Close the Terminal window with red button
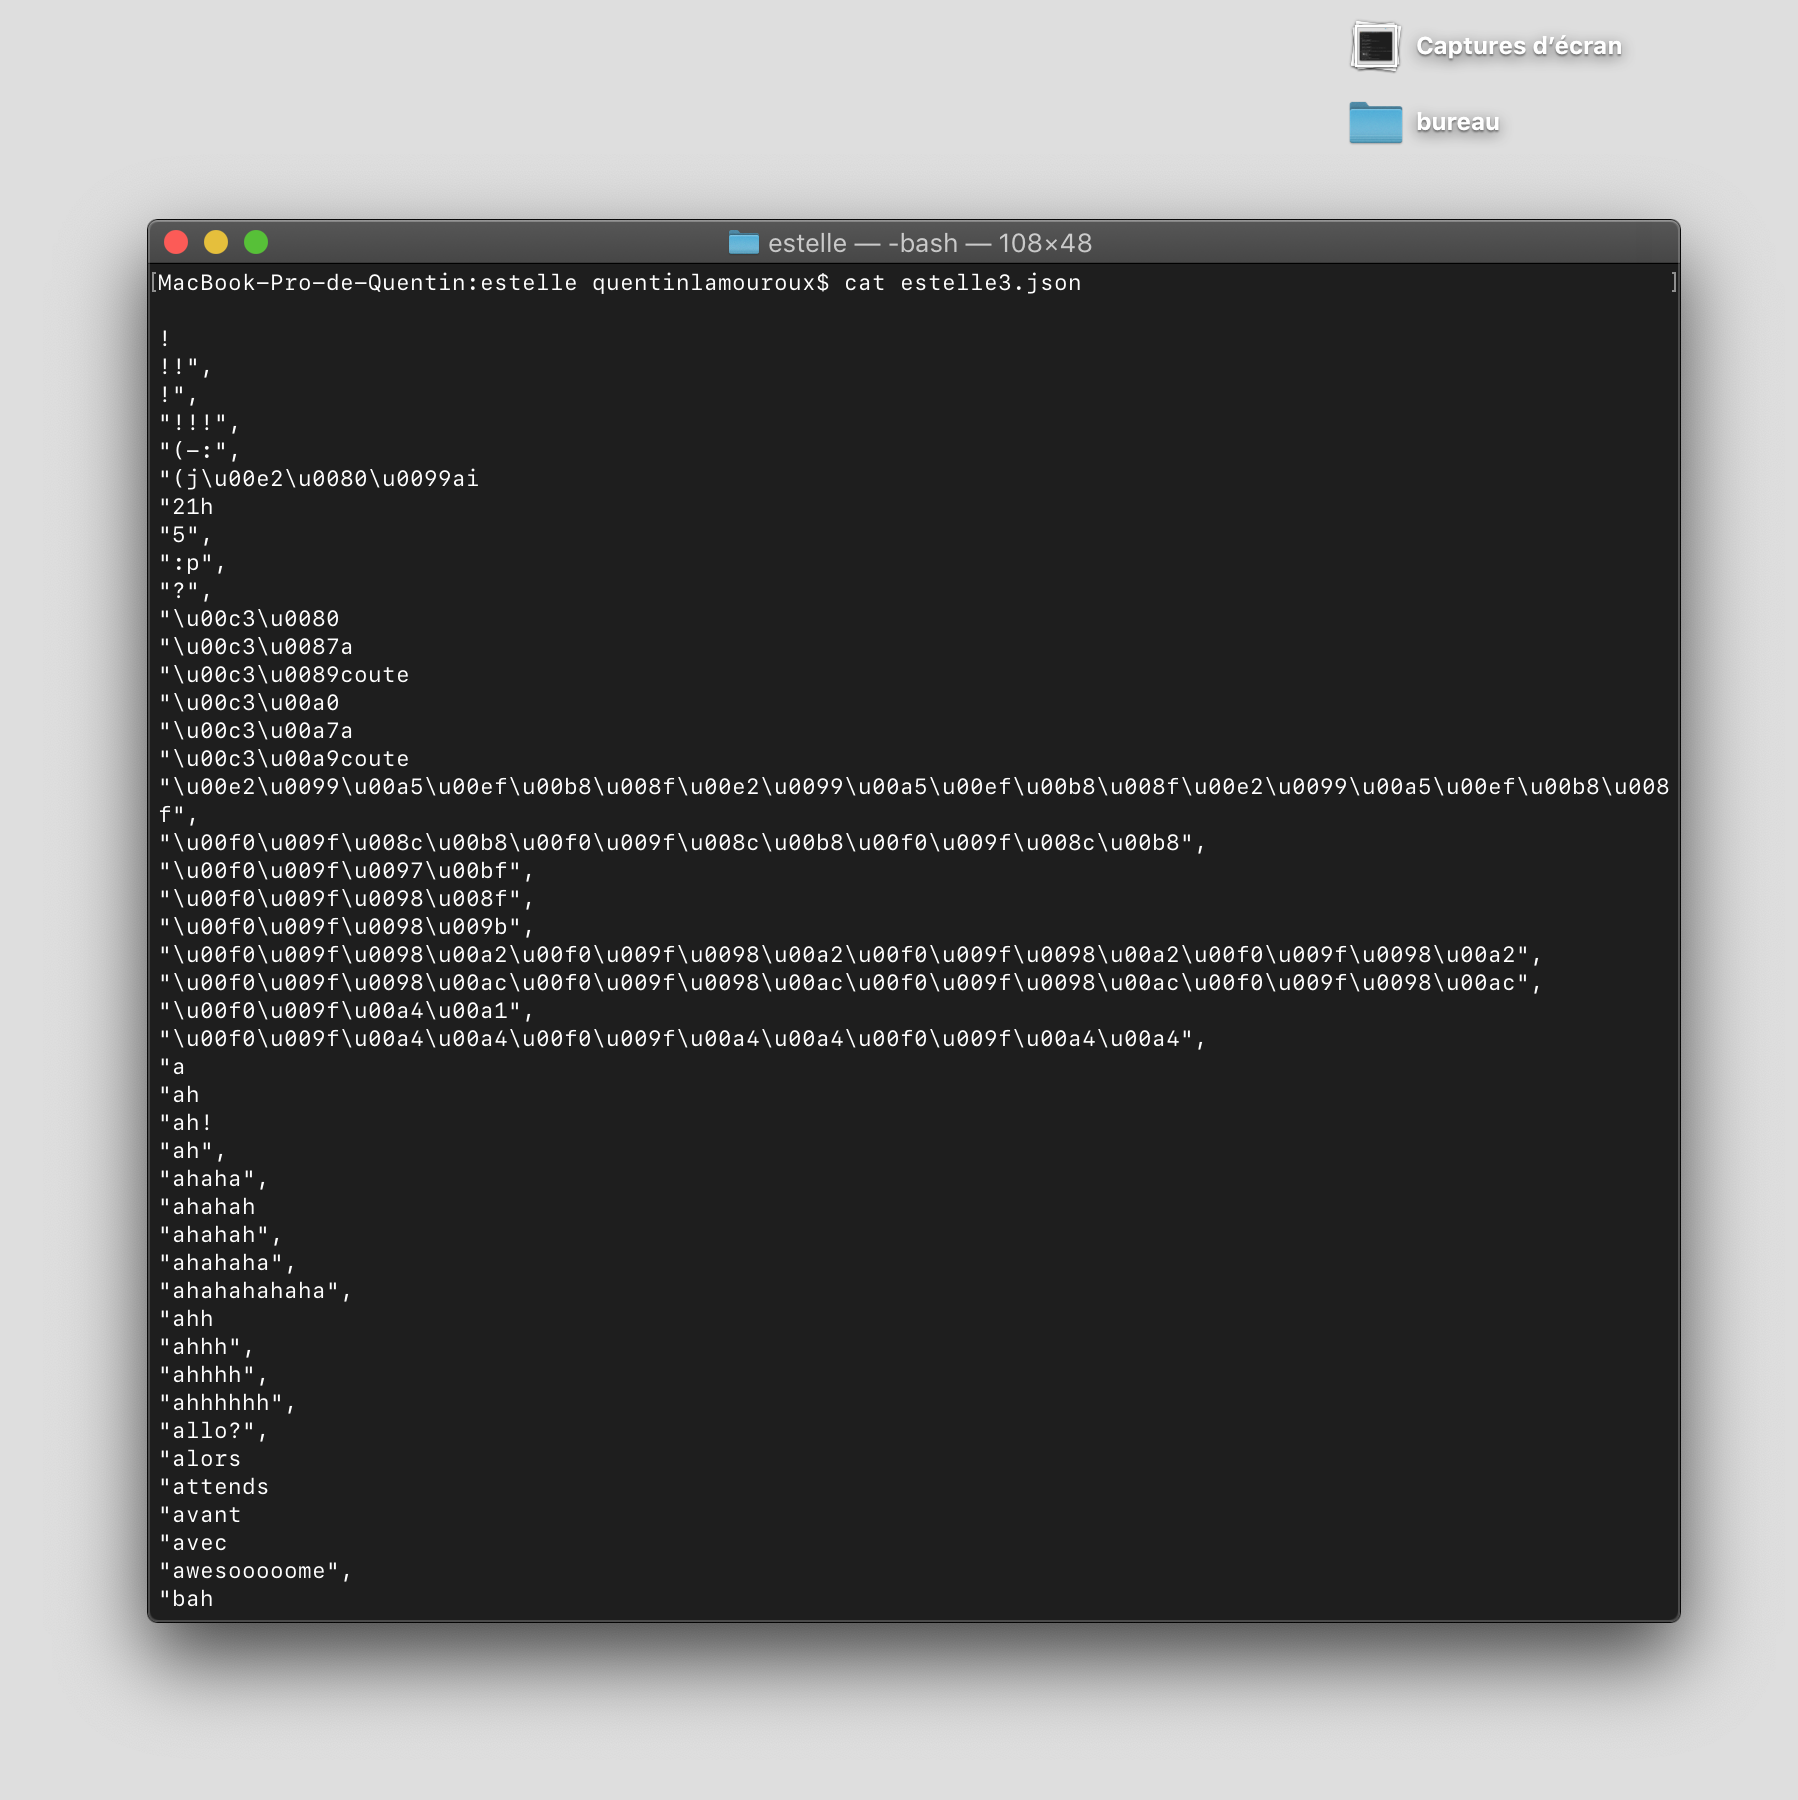The height and width of the screenshot is (1800, 1798). point(176,242)
